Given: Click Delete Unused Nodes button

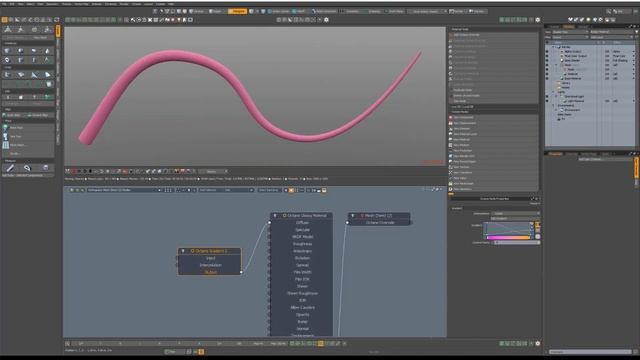Looking at the screenshot, I should pyautogui.click(x=493, y=96).
